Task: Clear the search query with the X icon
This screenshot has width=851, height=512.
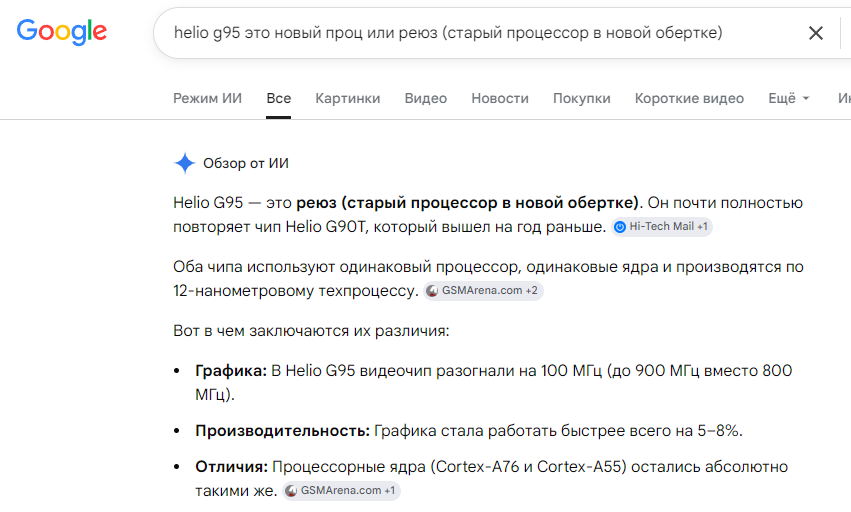Action: pos(815,33)
